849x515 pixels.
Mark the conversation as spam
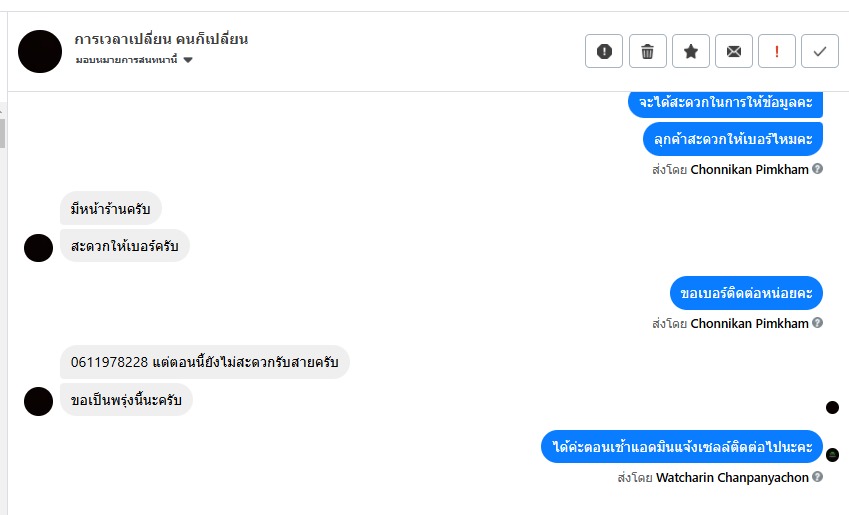pyautogui.click(x=604, y=52)
